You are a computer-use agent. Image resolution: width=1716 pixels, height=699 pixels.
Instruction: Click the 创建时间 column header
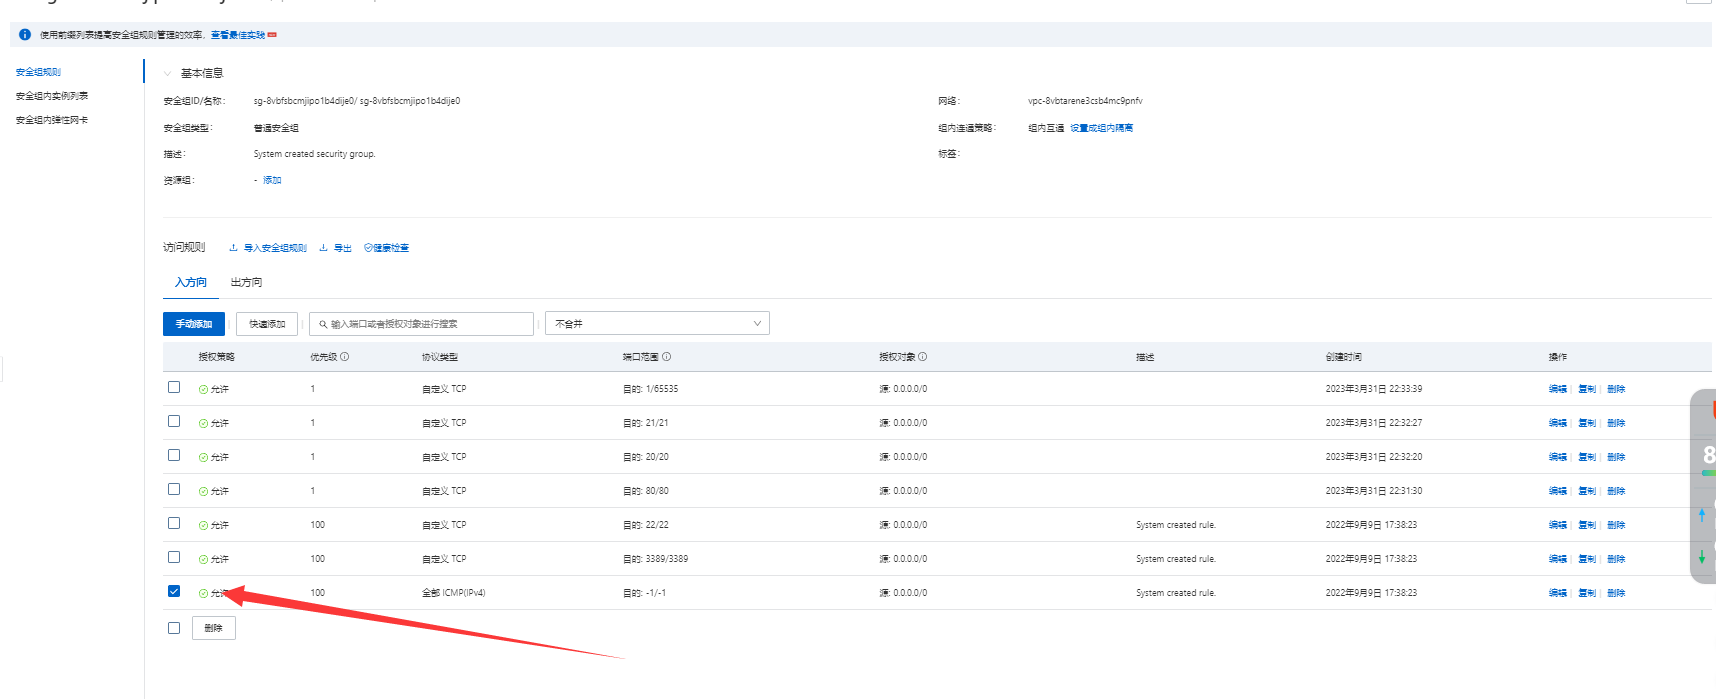click(x=1344, y=357)
